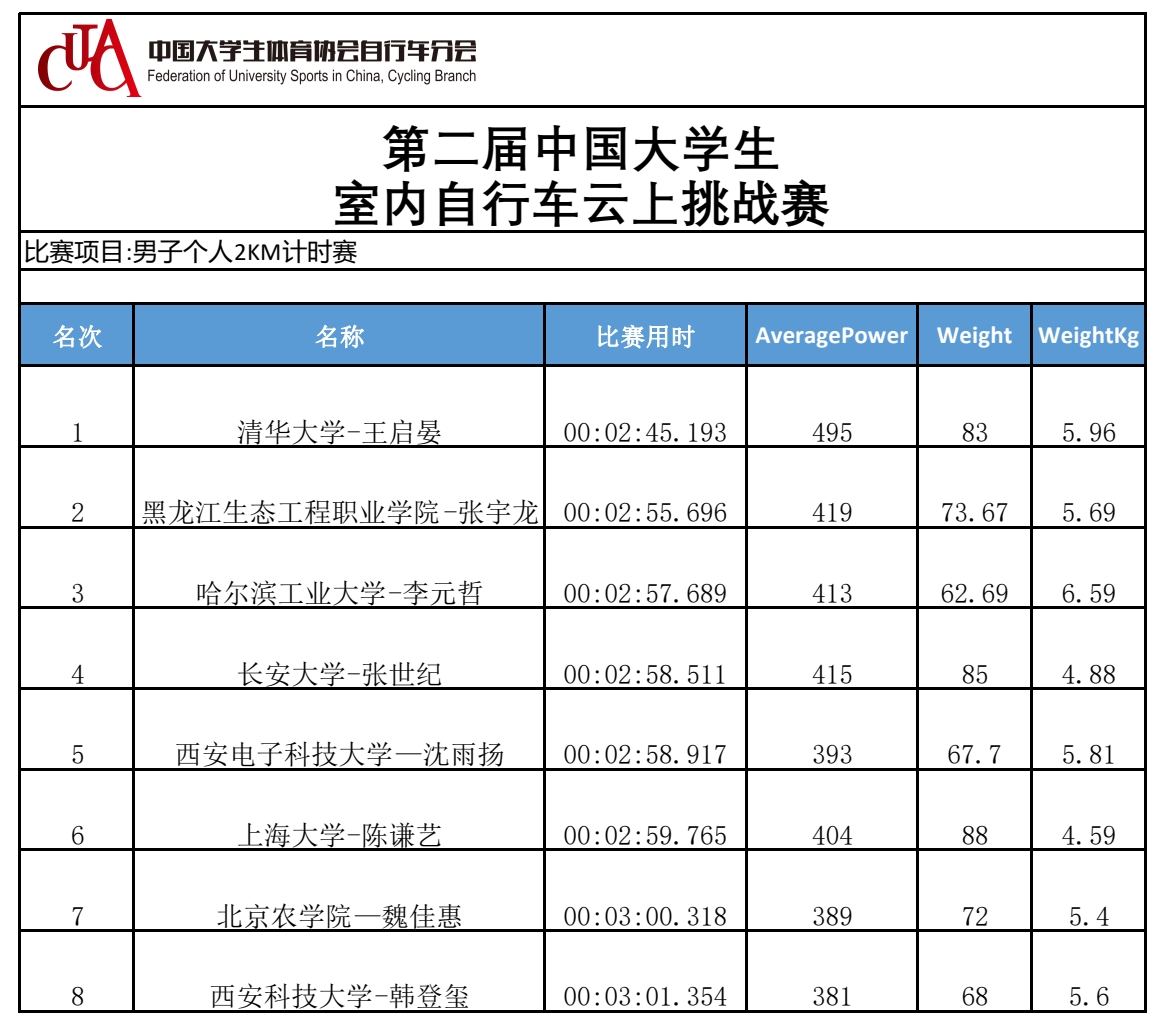Select the Weight column header
Viewport: 1165px width, 1016px height.
974,335
